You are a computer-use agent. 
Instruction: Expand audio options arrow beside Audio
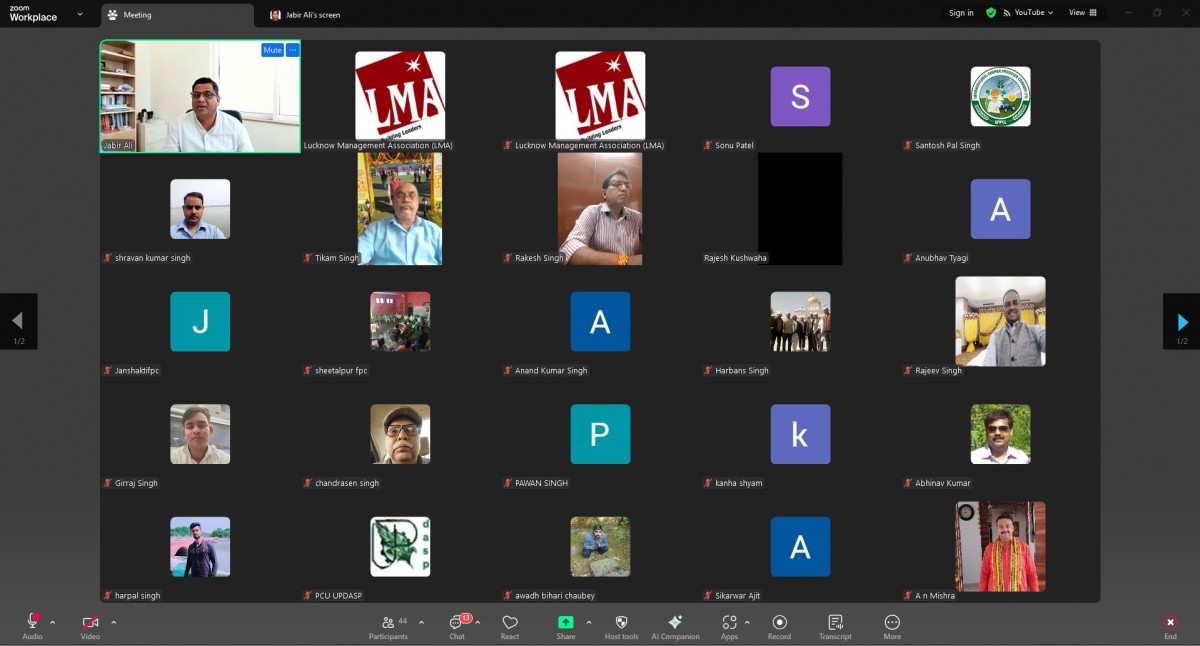point(53,622)
